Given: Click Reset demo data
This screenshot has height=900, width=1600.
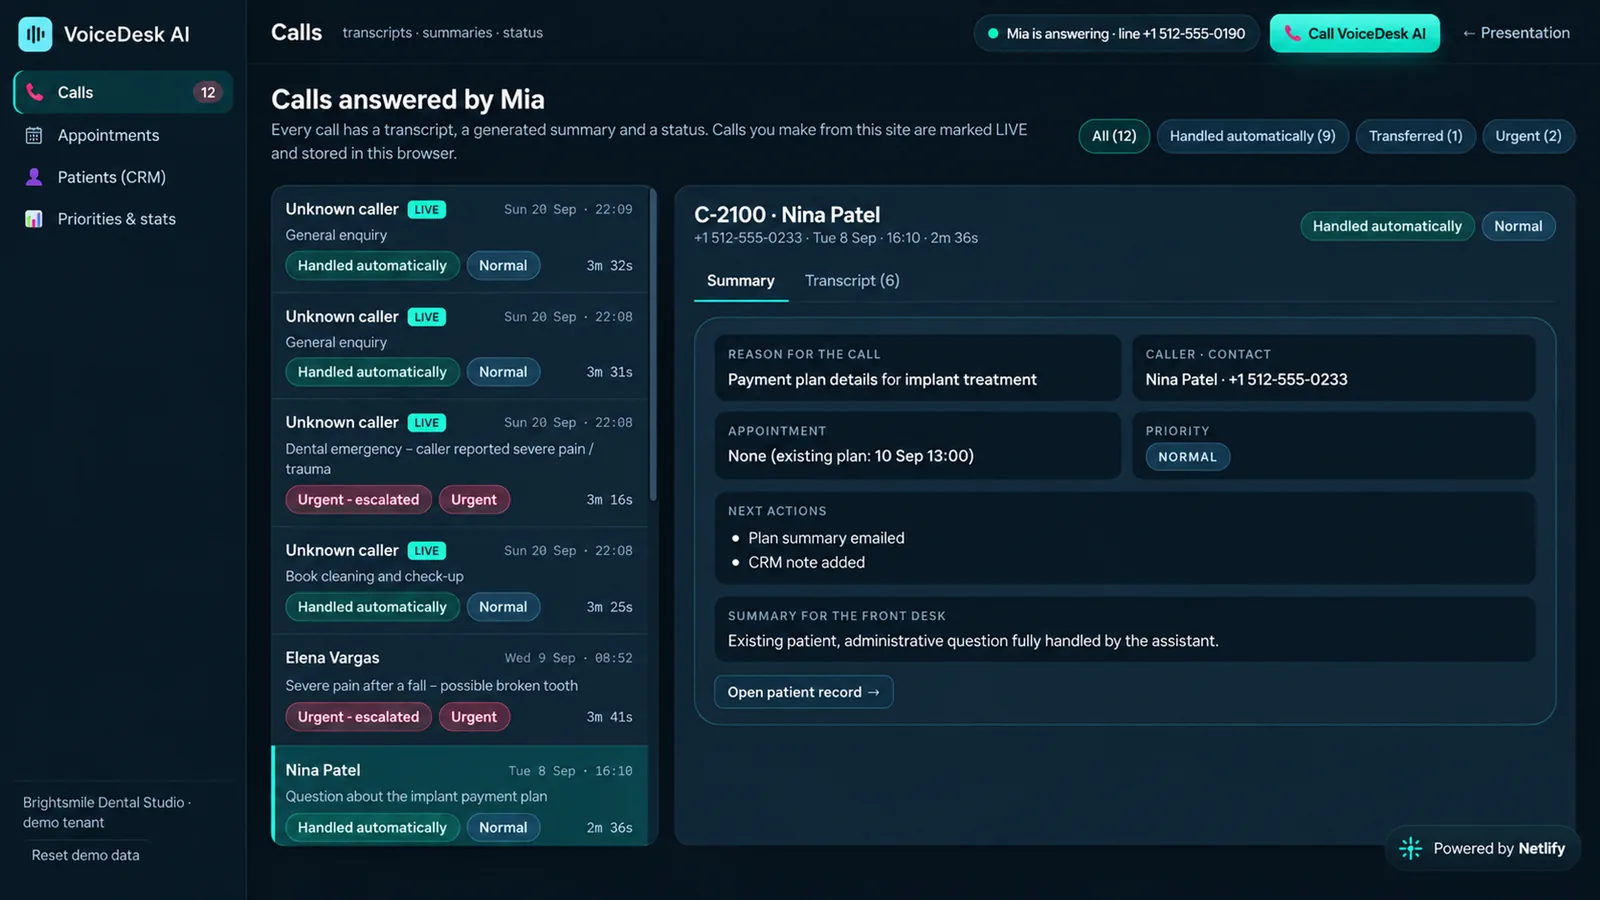Looking at the screenshot, I should (x=86, y=855).
